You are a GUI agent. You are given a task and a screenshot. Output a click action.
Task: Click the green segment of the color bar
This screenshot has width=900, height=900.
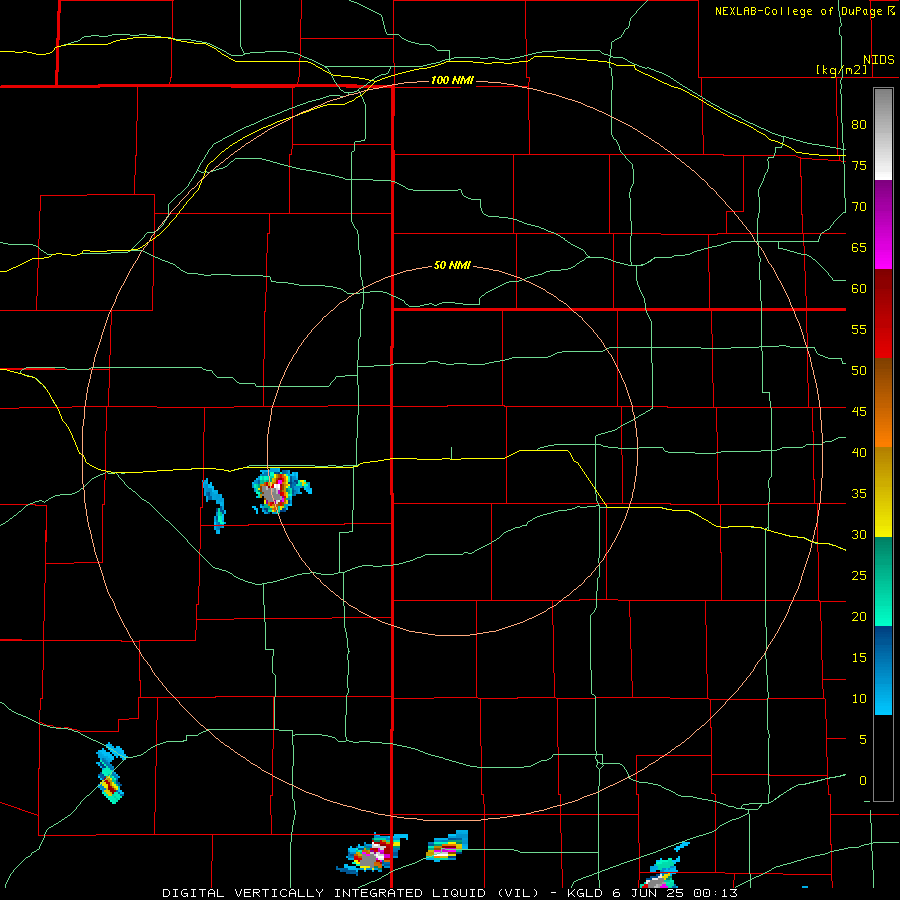(883, 581)
